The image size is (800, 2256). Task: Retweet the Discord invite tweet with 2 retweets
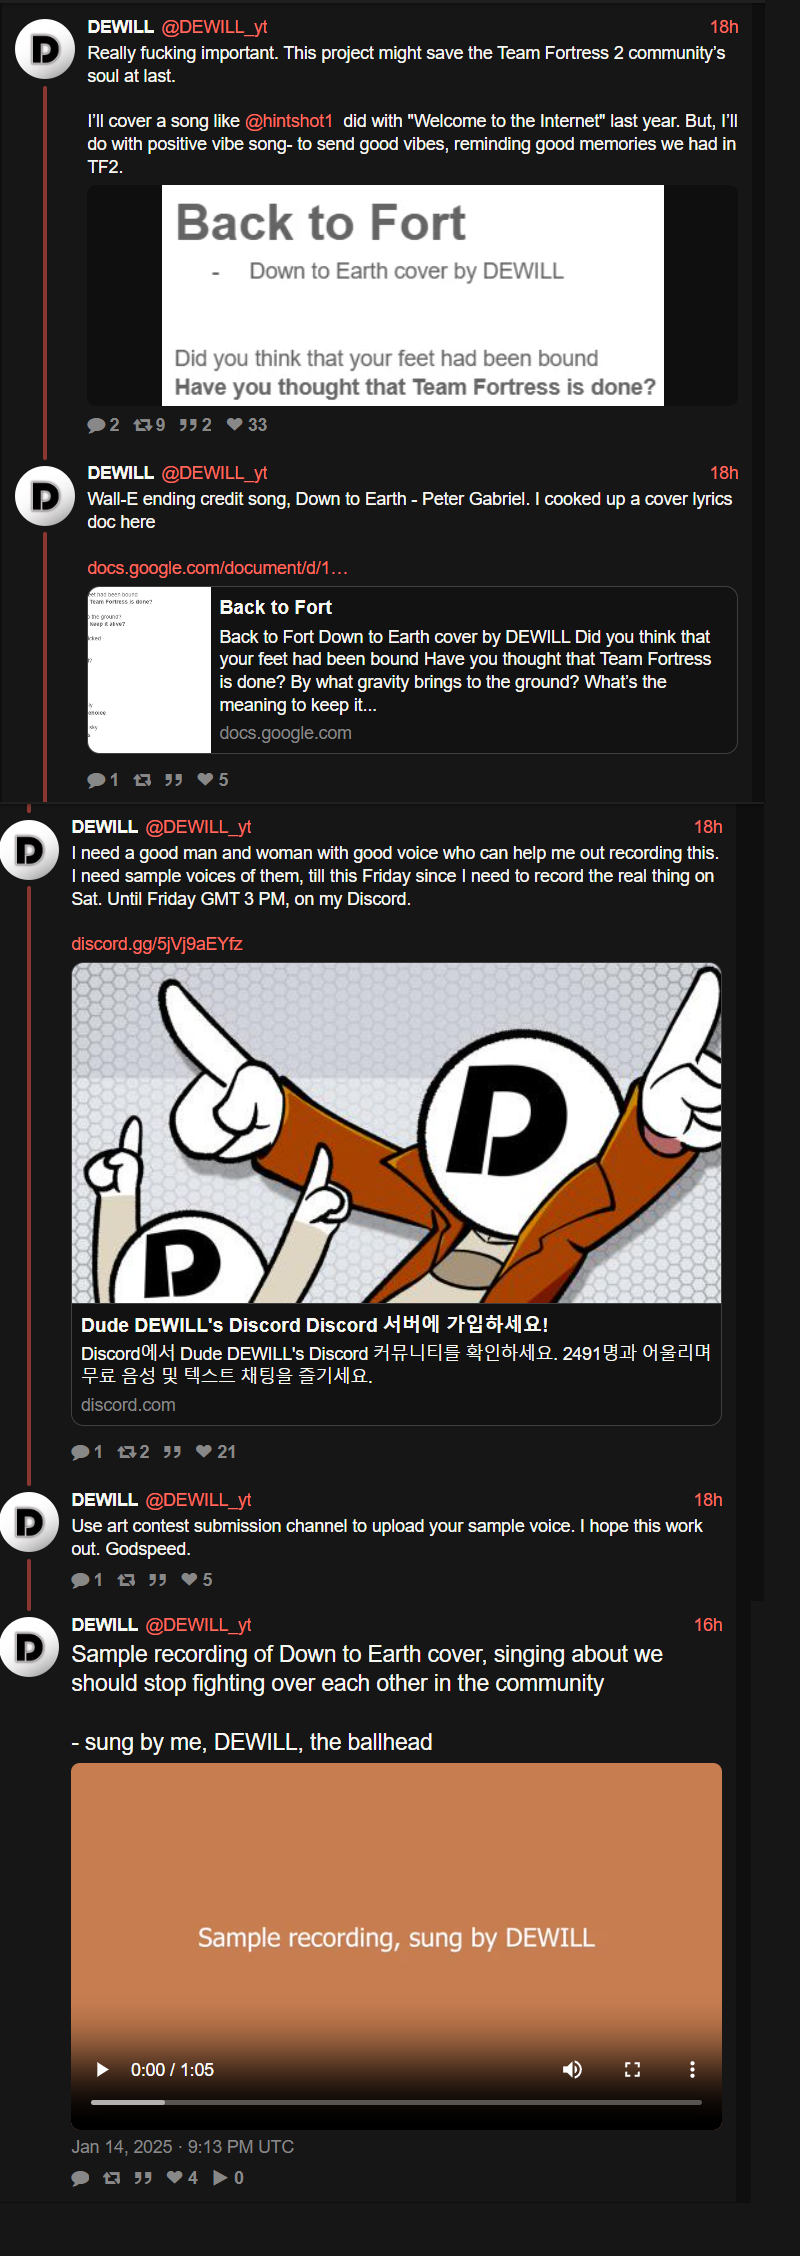click(x=126, y=1452)
